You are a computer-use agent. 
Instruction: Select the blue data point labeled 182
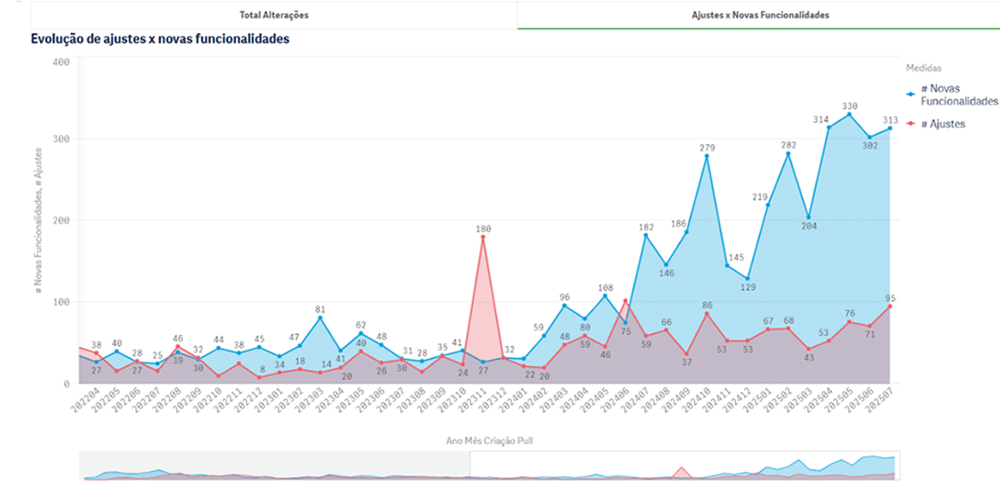pyautogui.click(x=646, y=235)
